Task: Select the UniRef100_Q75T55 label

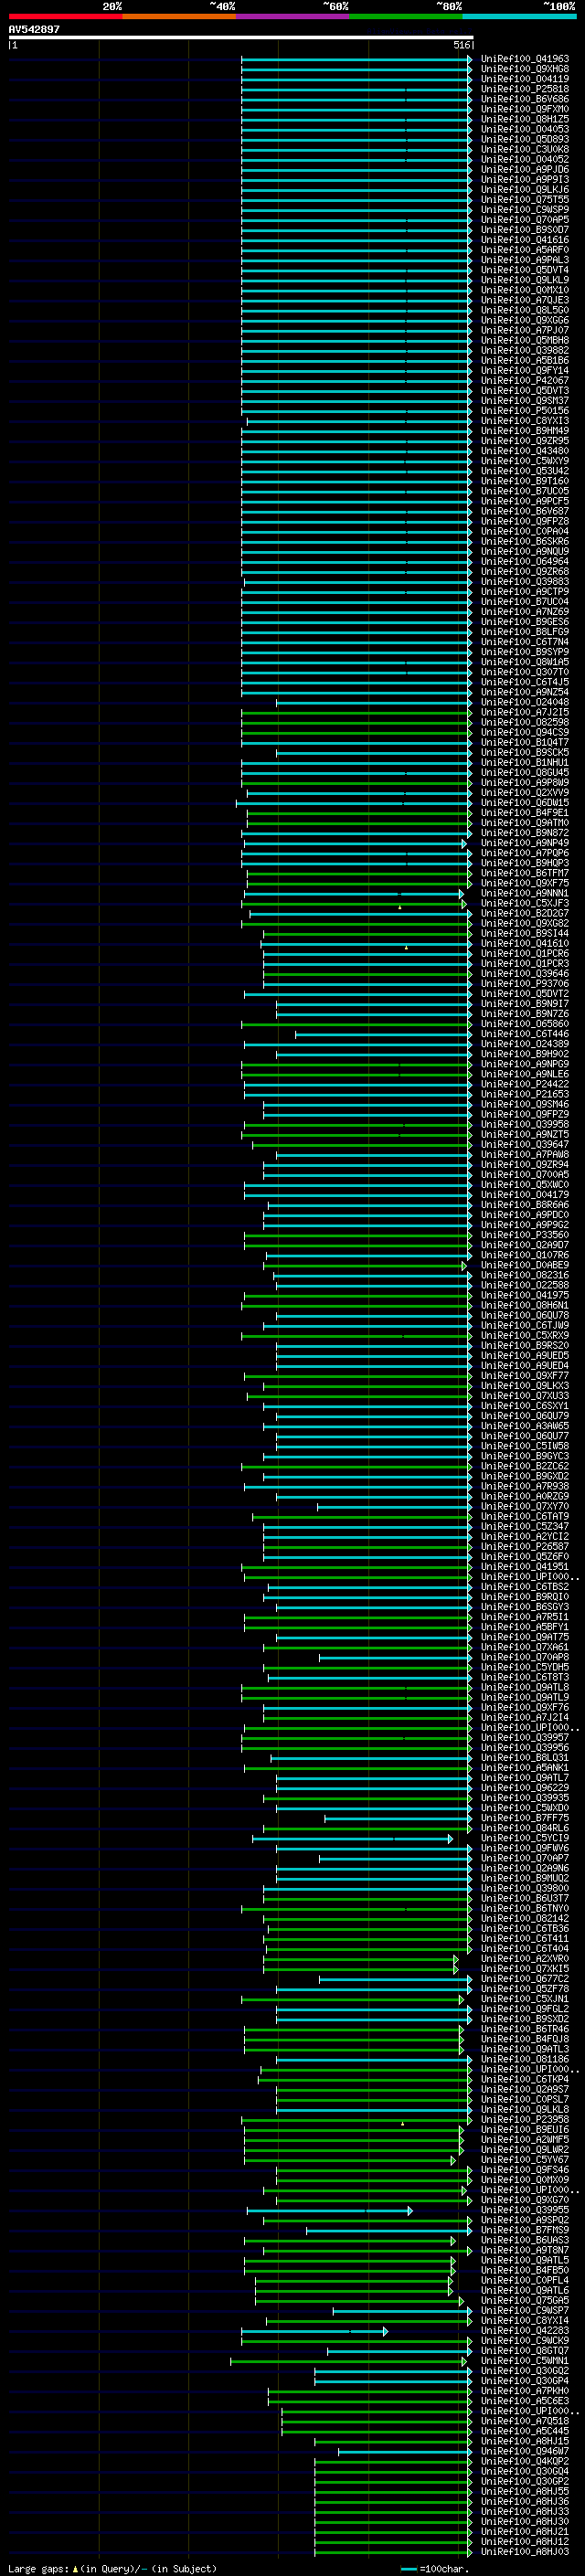Action: 525,200
